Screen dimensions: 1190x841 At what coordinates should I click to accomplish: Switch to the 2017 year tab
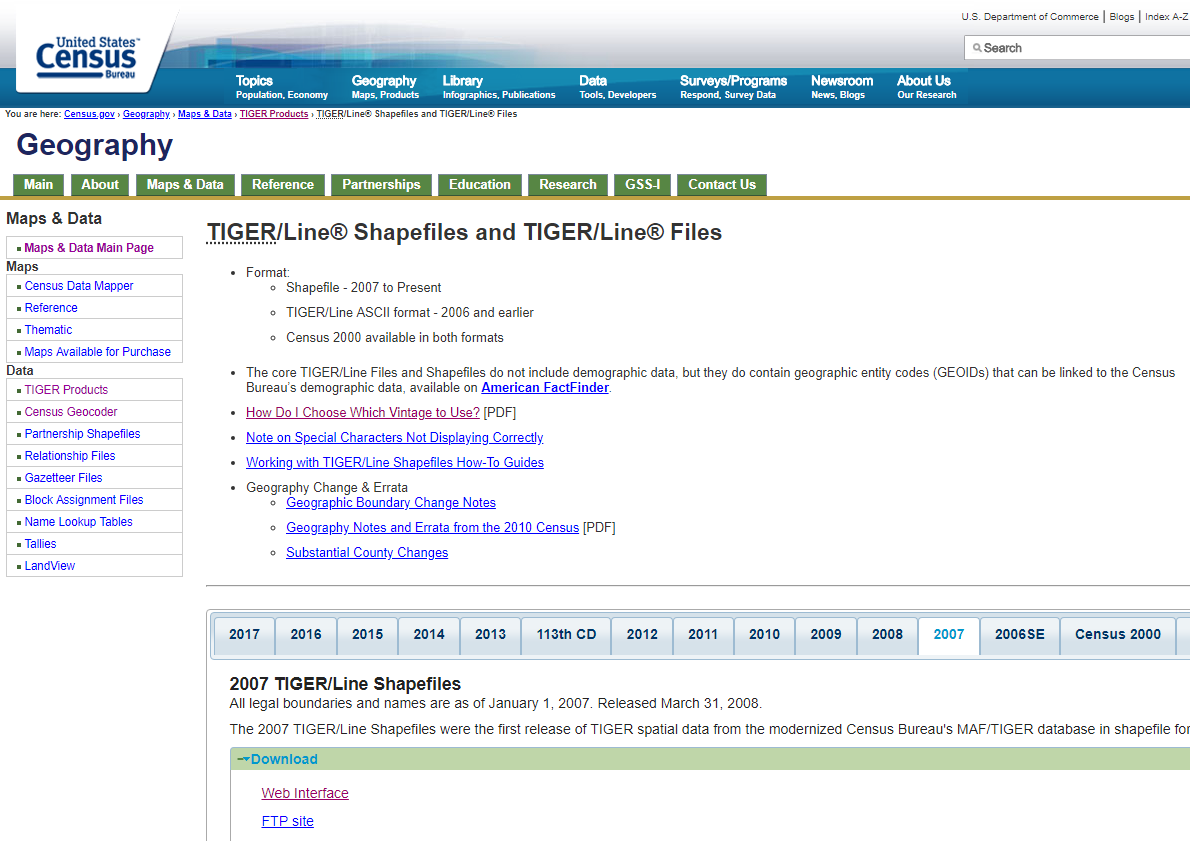pyautogui.click(x=244, y=635)
